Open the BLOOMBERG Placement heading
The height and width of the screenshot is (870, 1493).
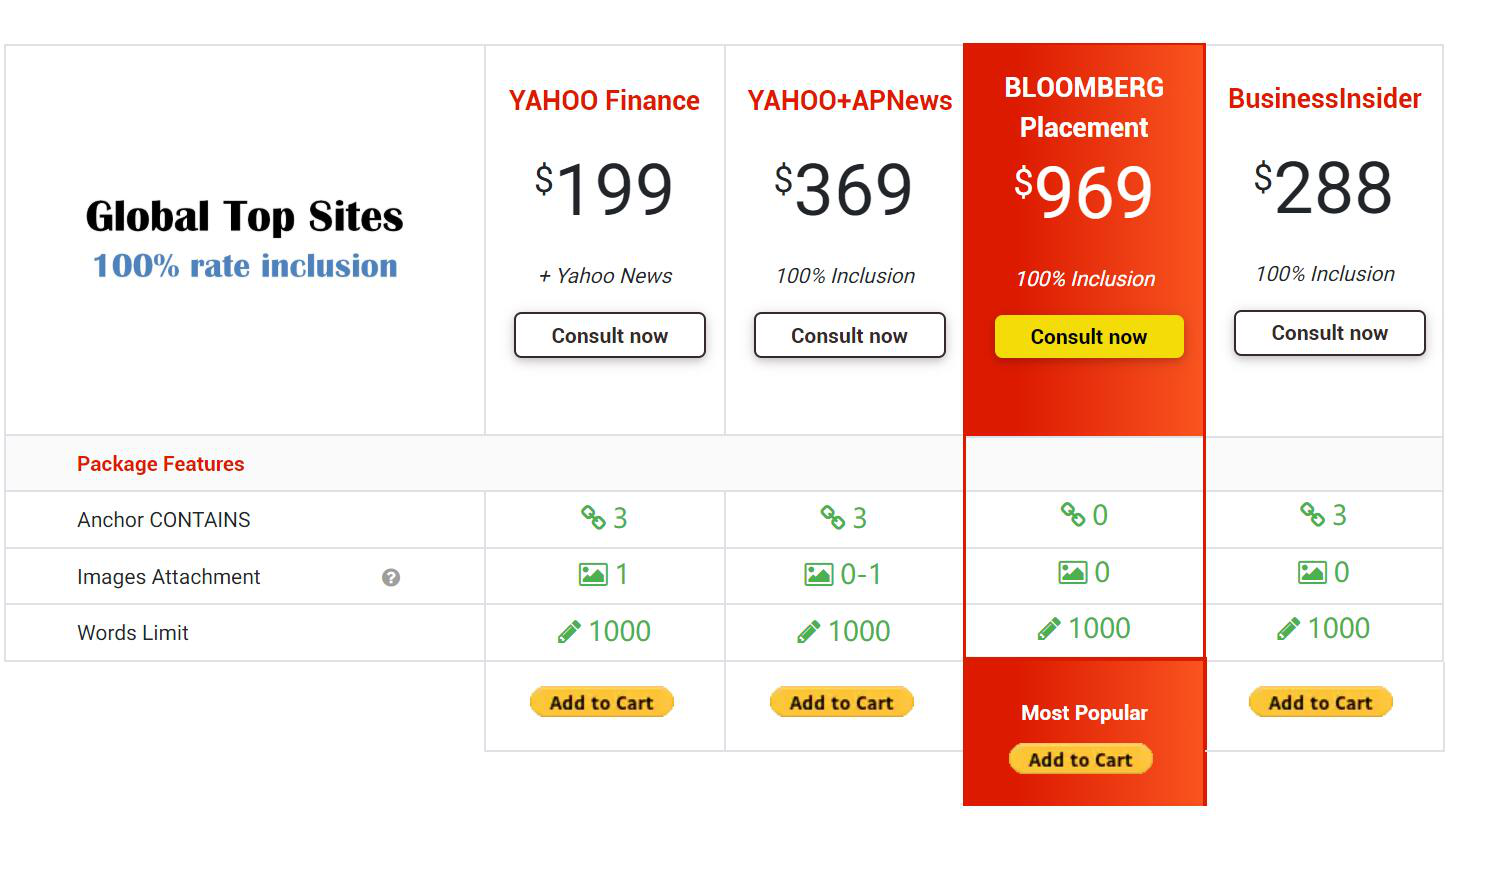coord(1084,107)
